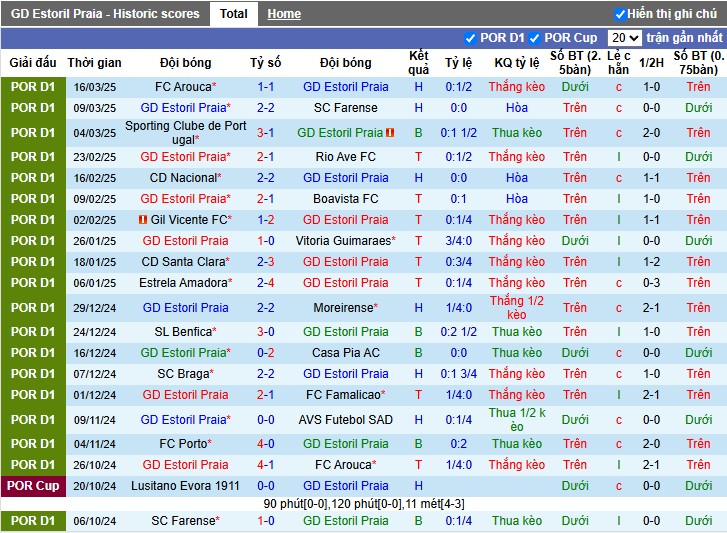Select the Tỷ số column header
This screenshot has height=533, width=727.
point(266,63)
